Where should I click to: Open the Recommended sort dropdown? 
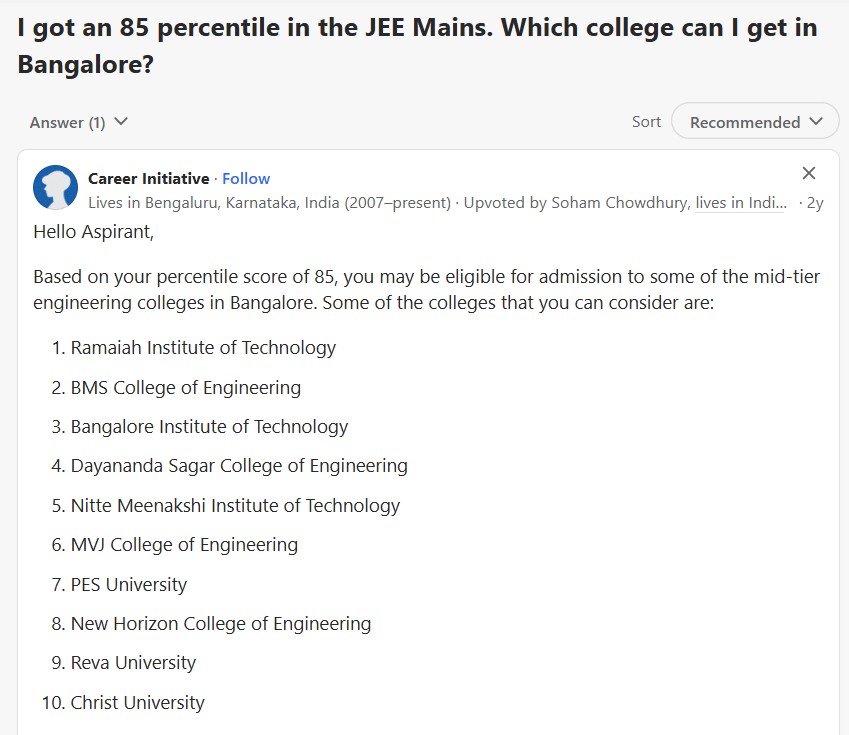click(x=754, y=121)
